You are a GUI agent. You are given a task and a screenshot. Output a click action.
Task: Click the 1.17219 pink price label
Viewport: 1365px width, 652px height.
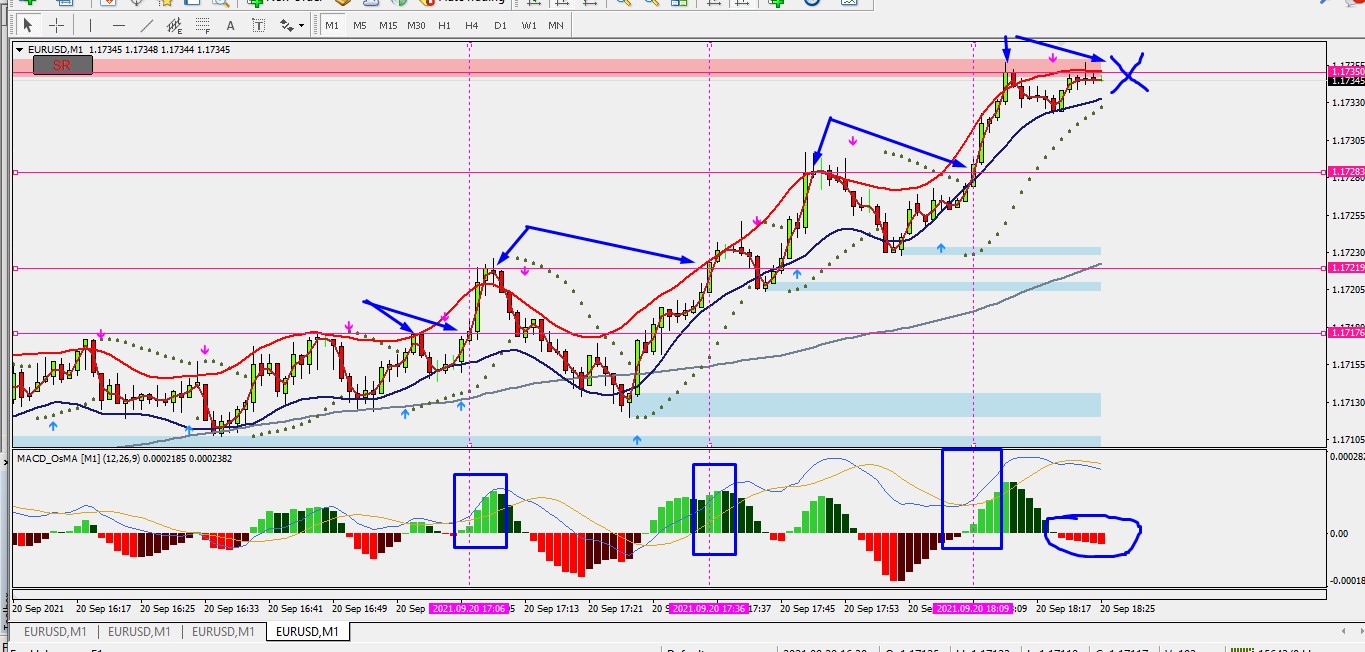(1345, 268)
